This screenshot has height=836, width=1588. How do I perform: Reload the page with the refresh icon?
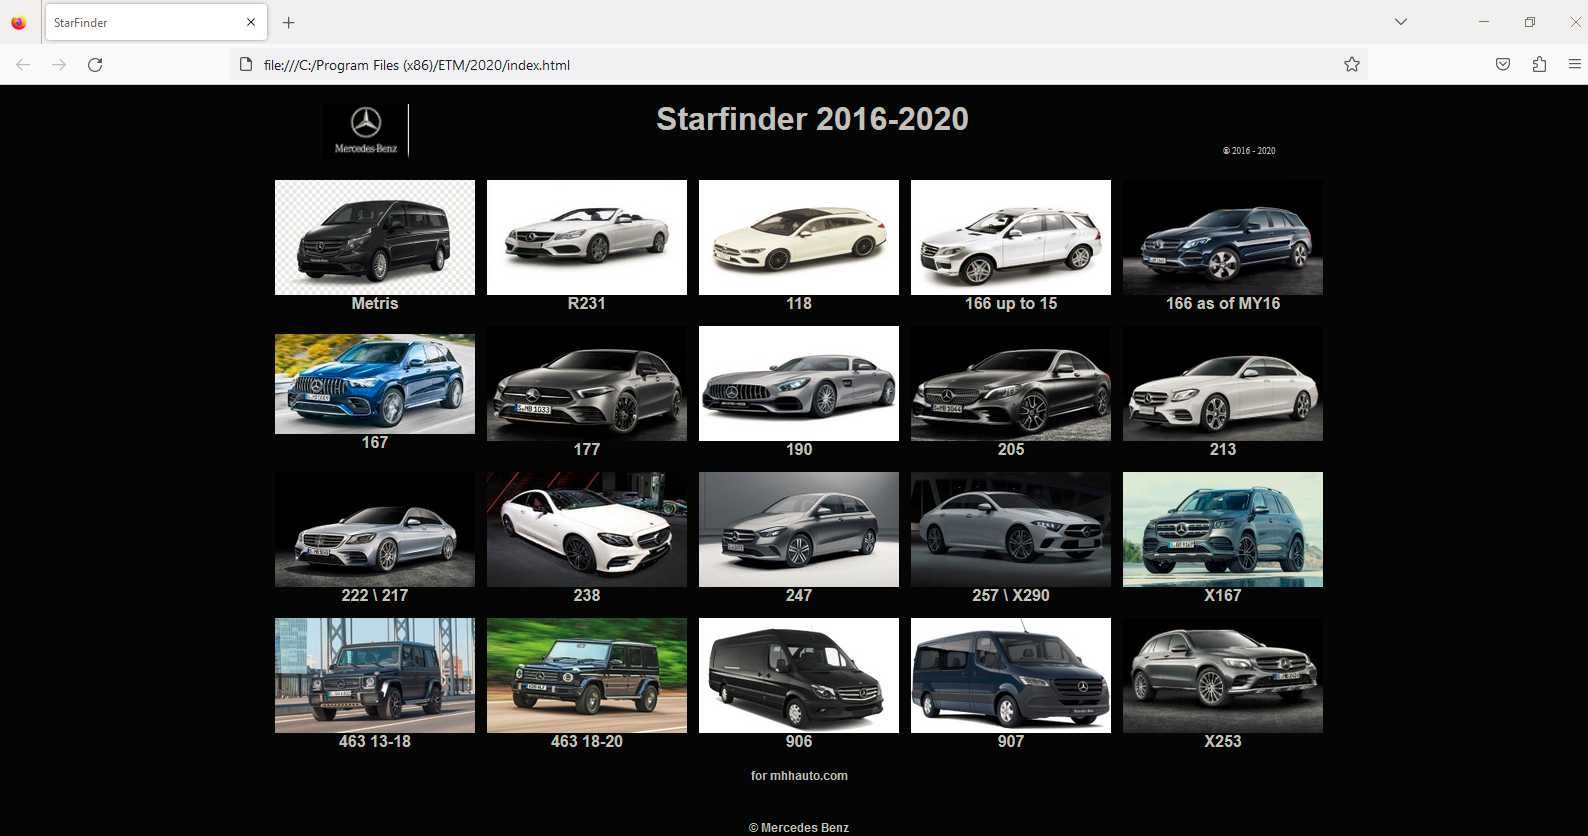(95, 65)
